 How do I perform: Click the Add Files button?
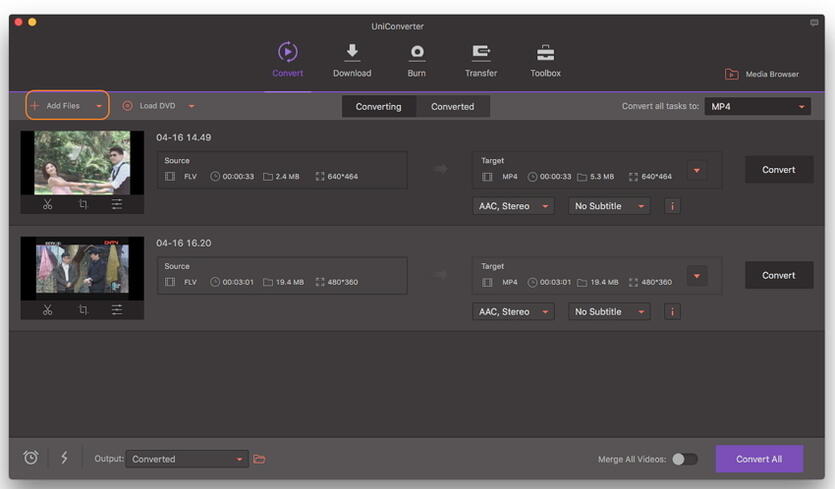pyautogui.click(x=55, y=105)
